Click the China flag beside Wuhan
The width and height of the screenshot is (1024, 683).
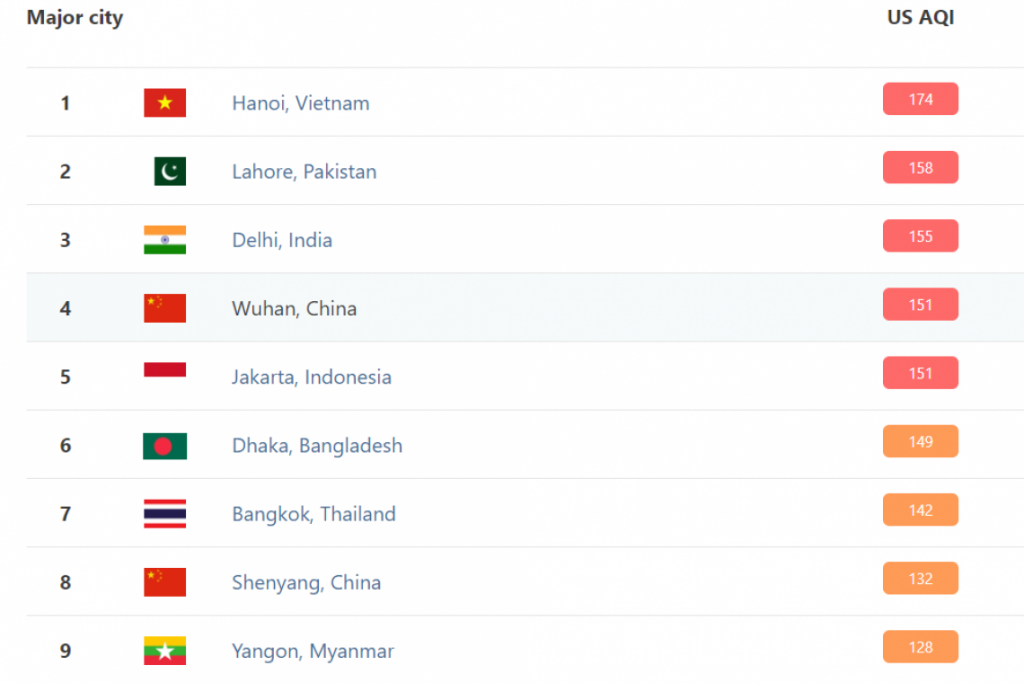(165, 308)
